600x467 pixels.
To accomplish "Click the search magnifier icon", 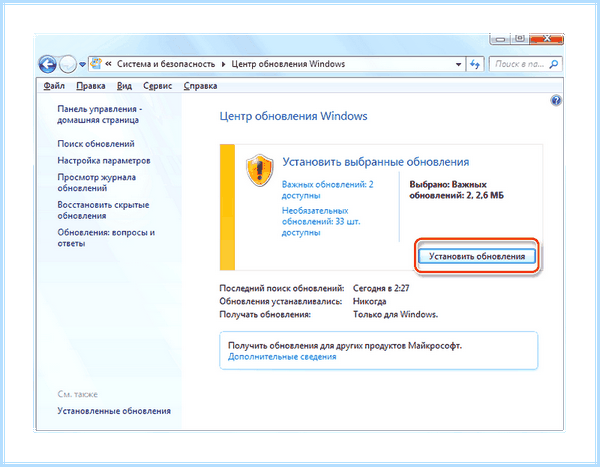I will tap(554, 64).
